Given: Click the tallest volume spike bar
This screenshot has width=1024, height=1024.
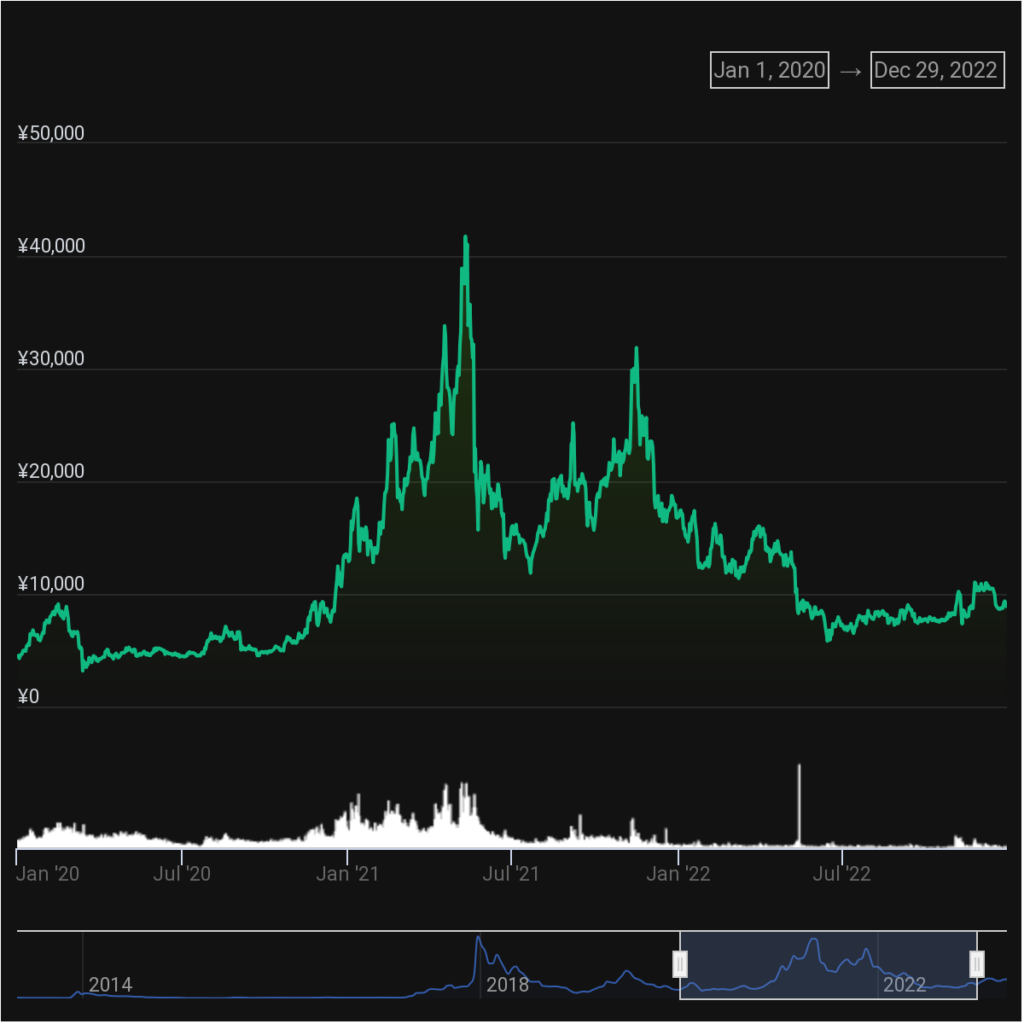Looking at the screenshot, I should 799,805.
